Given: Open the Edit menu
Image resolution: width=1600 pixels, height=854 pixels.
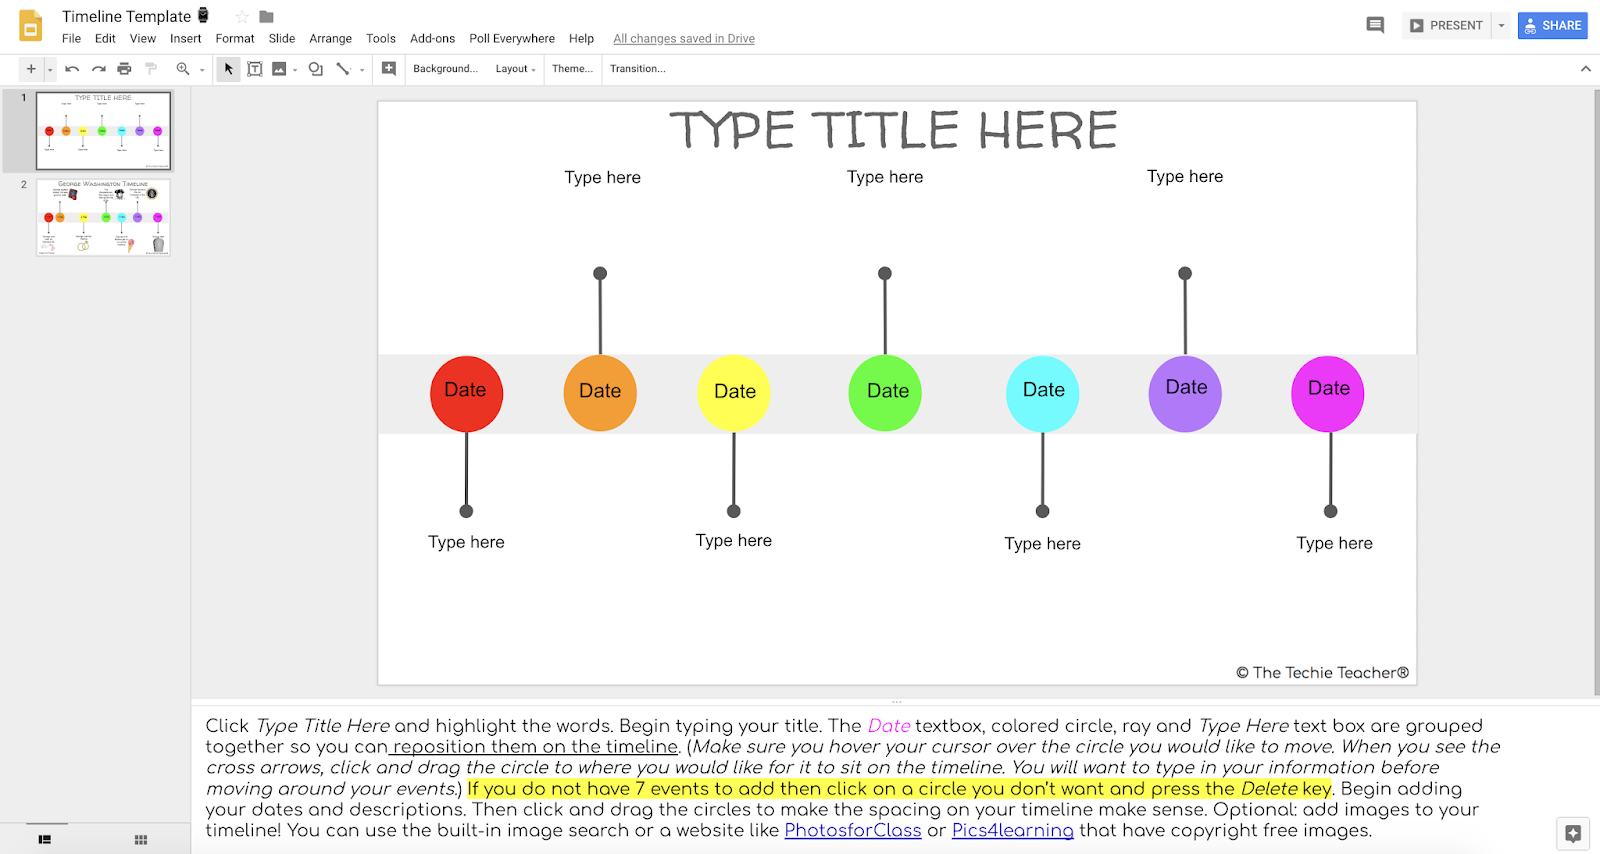Looking at the screenshot, I should (x=105, y=38).
